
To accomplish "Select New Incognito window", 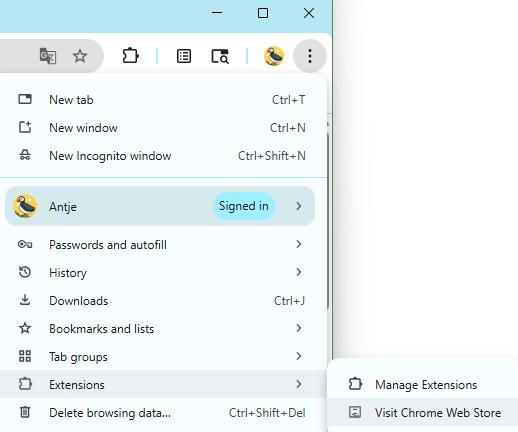I will tap(160, 156).
